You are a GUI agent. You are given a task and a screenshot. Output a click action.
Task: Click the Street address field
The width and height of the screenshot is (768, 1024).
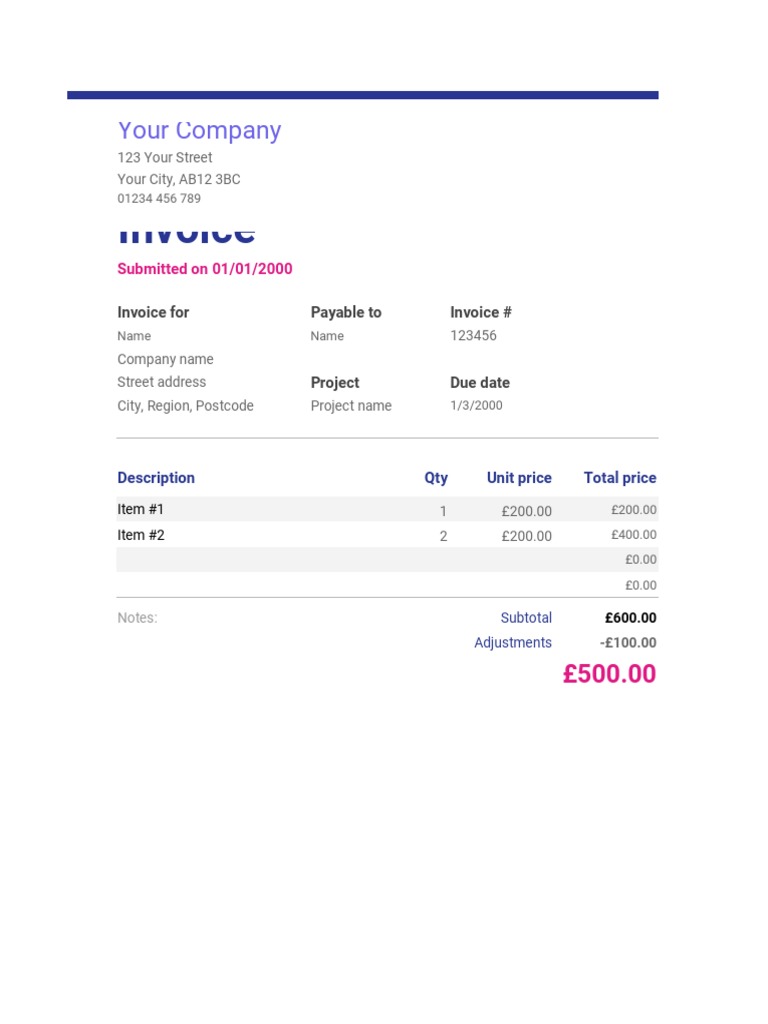click(x=161, y=382)
